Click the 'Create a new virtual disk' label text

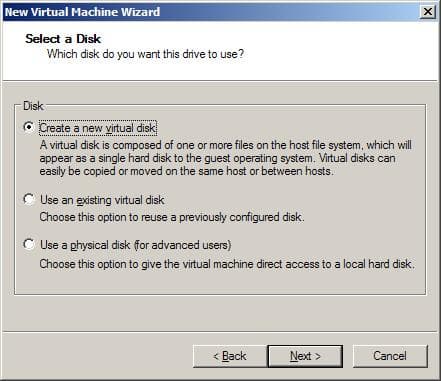coord(98,128)
